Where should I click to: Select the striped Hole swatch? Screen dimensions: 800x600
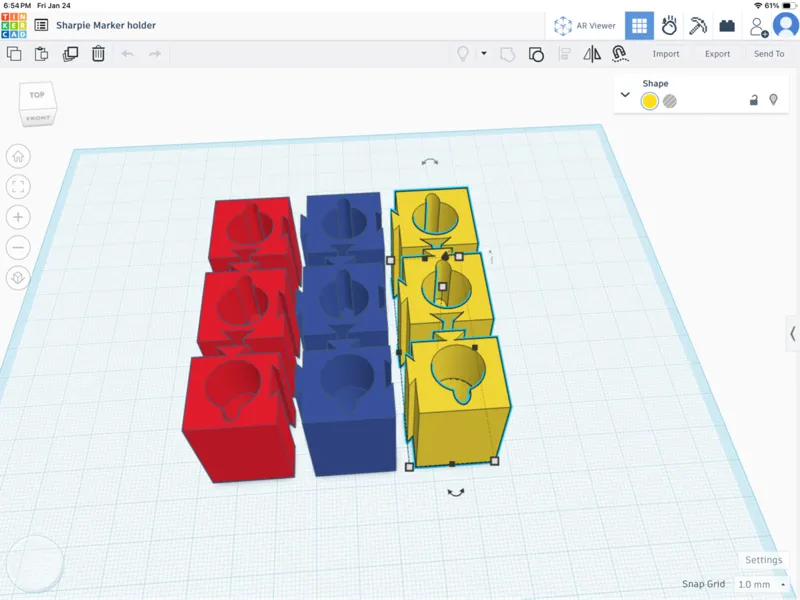click(x=670, y=101)
